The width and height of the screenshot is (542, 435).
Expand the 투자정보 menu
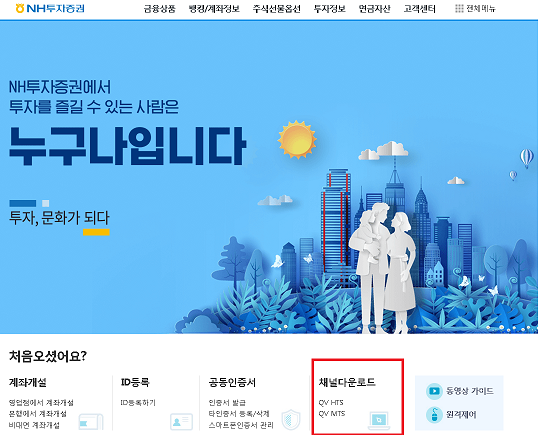point(329,9)
